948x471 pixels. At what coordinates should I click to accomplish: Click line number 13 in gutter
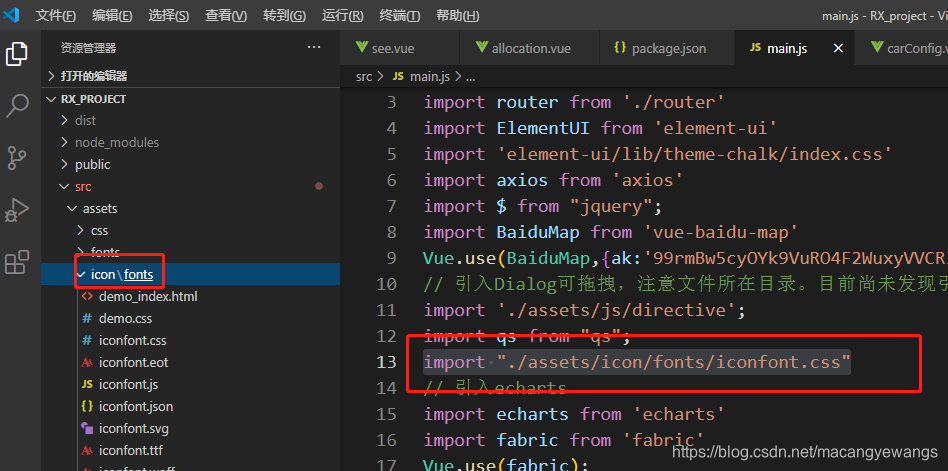point(386,362)
